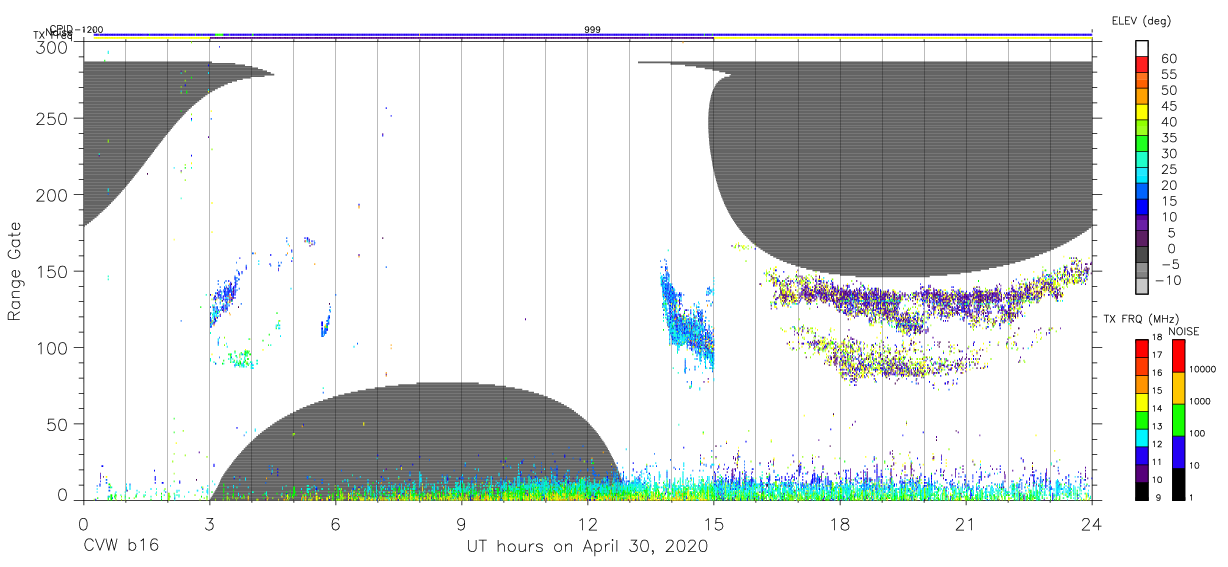Click the '200' tick on Range Gate axis
Screen dimensions: 1228x567
pos(52,196)
